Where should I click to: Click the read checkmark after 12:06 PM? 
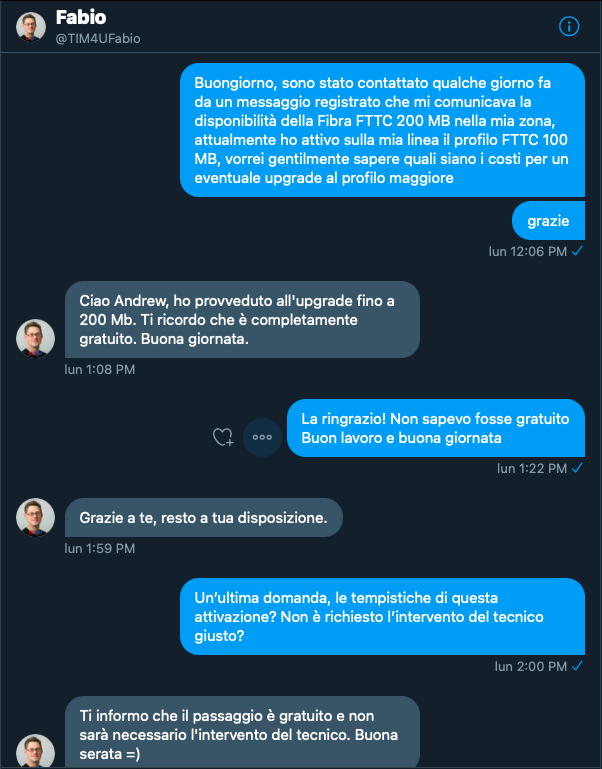(x=577, y=251)
